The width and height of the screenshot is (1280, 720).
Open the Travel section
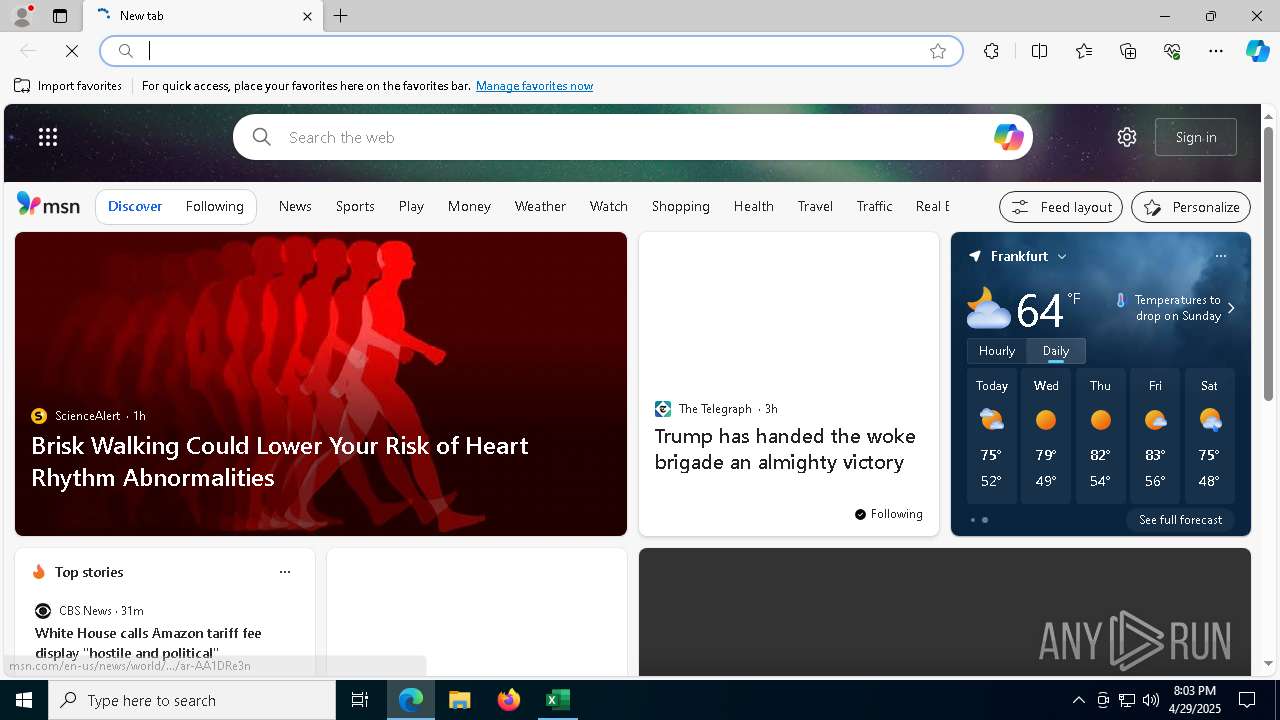tap(815, 206)
